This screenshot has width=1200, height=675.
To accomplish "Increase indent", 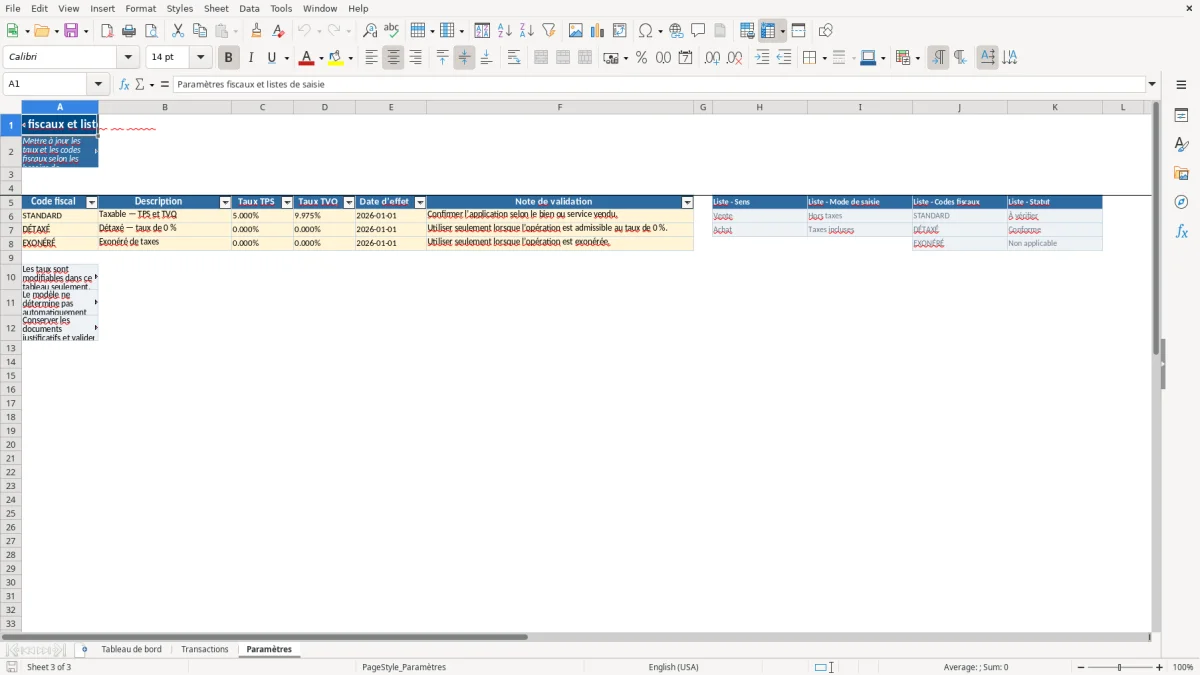I will point(762,58).
